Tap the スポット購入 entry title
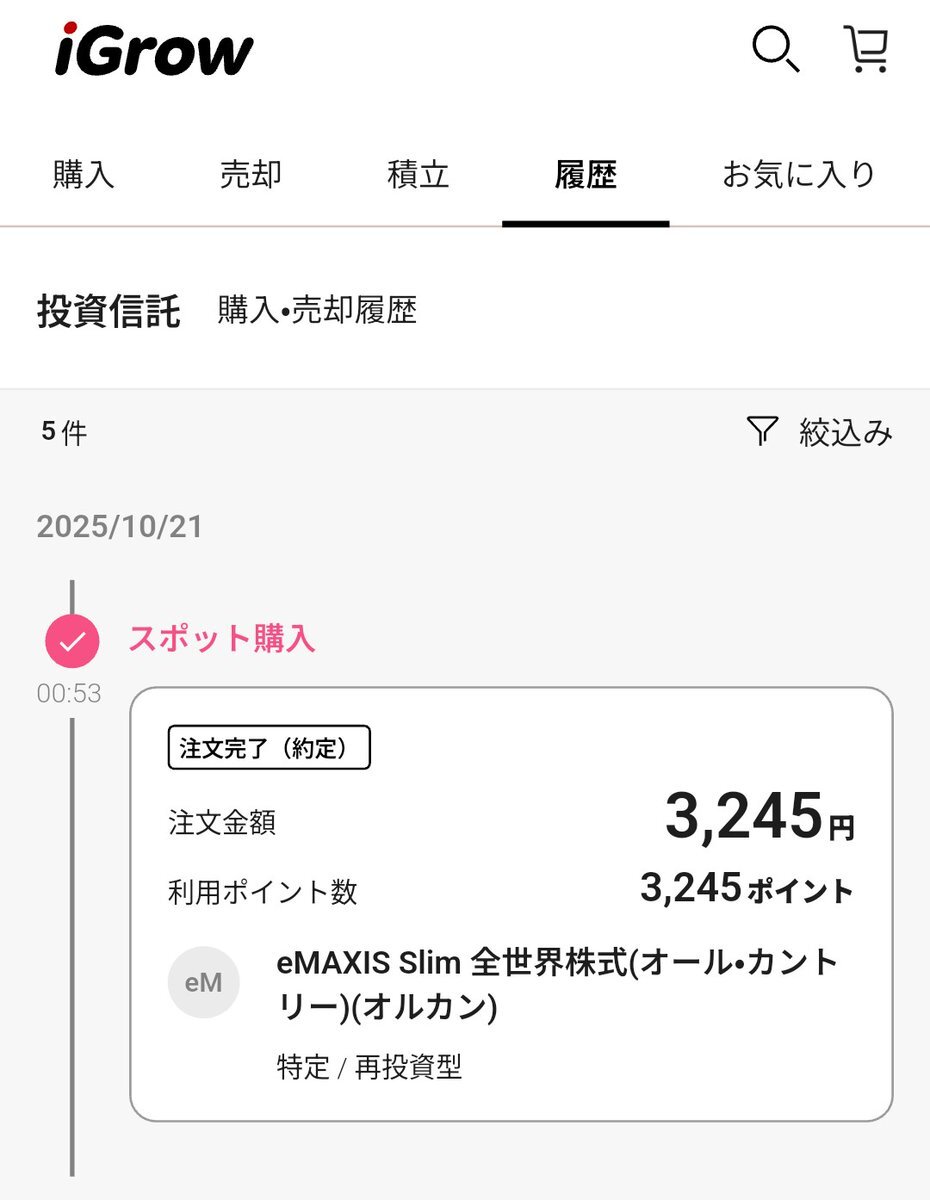Image resolution: width=930 pixels, height=1200 pixels. point(221,639)
